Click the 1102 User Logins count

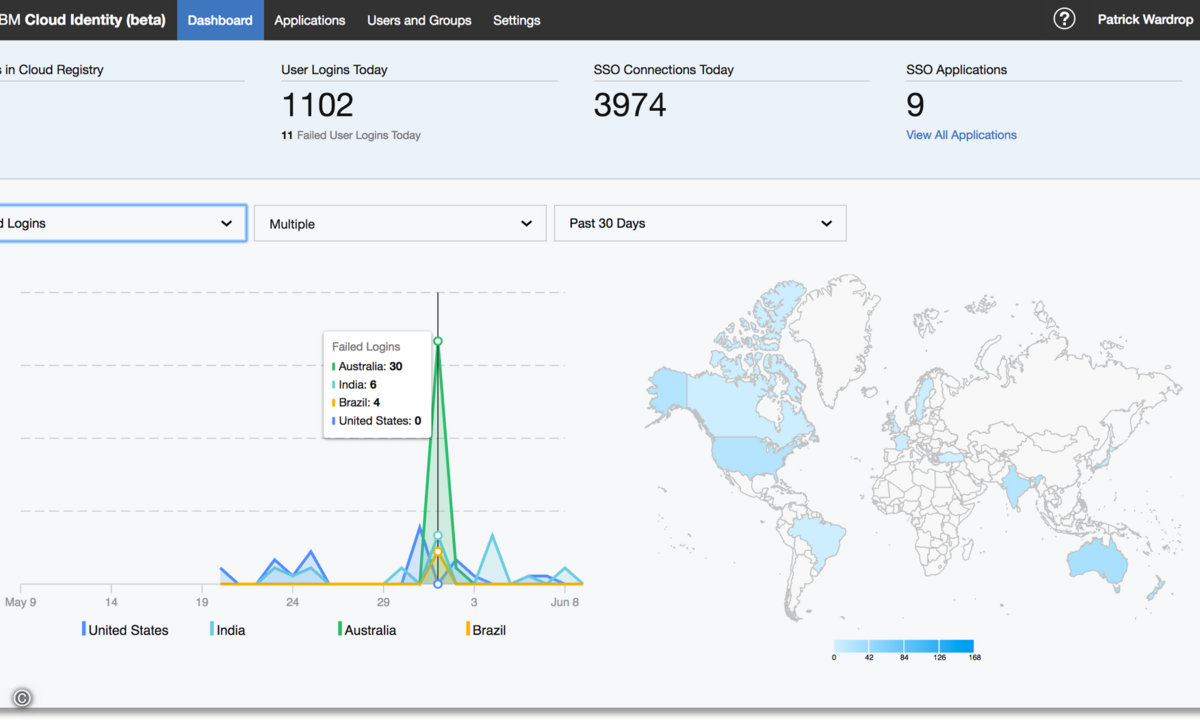pyautogui.click(x=317, y=105)
